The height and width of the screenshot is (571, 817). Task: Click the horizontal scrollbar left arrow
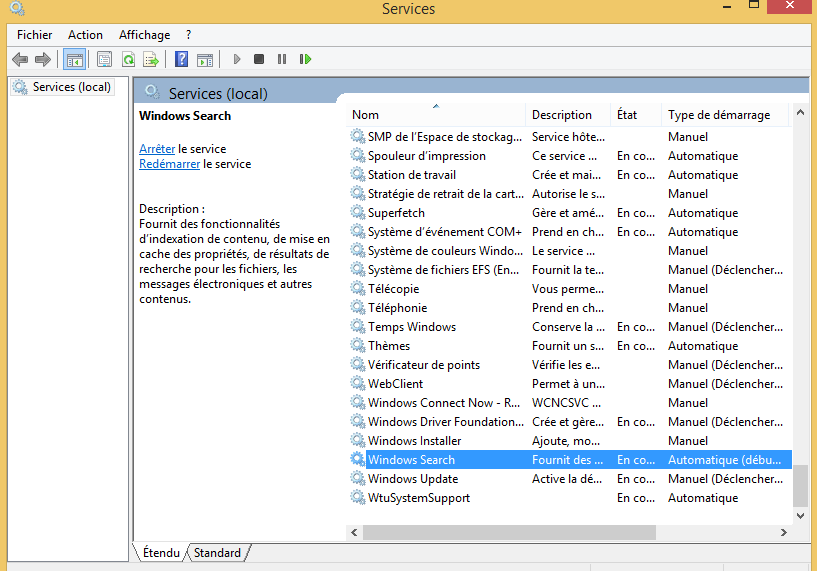[354, 532]
